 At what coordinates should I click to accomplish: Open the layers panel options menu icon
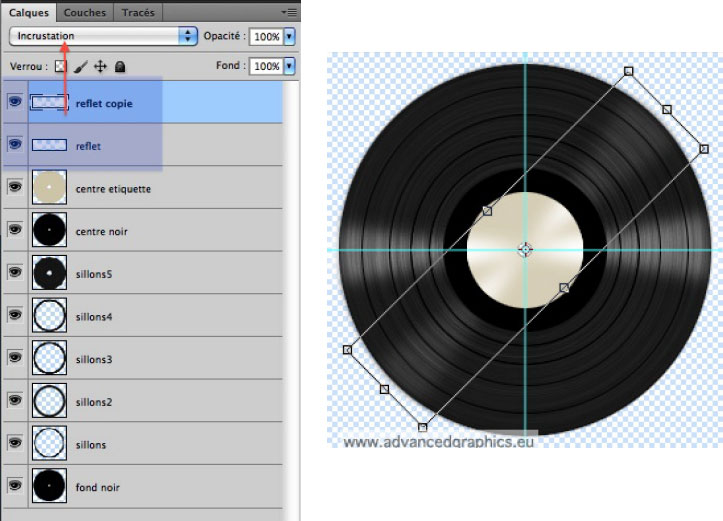[x=291, y=13]
